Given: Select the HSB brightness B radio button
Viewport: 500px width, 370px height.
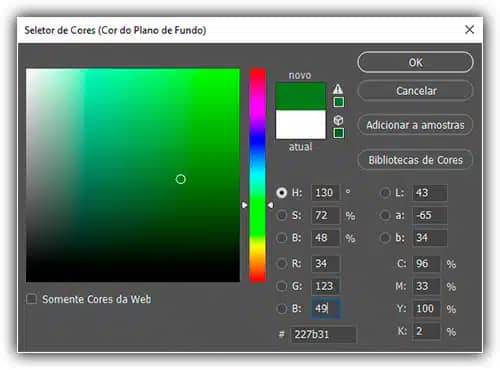Looking at the screenshot, I should pyautogui.click(x=282, y=238).
